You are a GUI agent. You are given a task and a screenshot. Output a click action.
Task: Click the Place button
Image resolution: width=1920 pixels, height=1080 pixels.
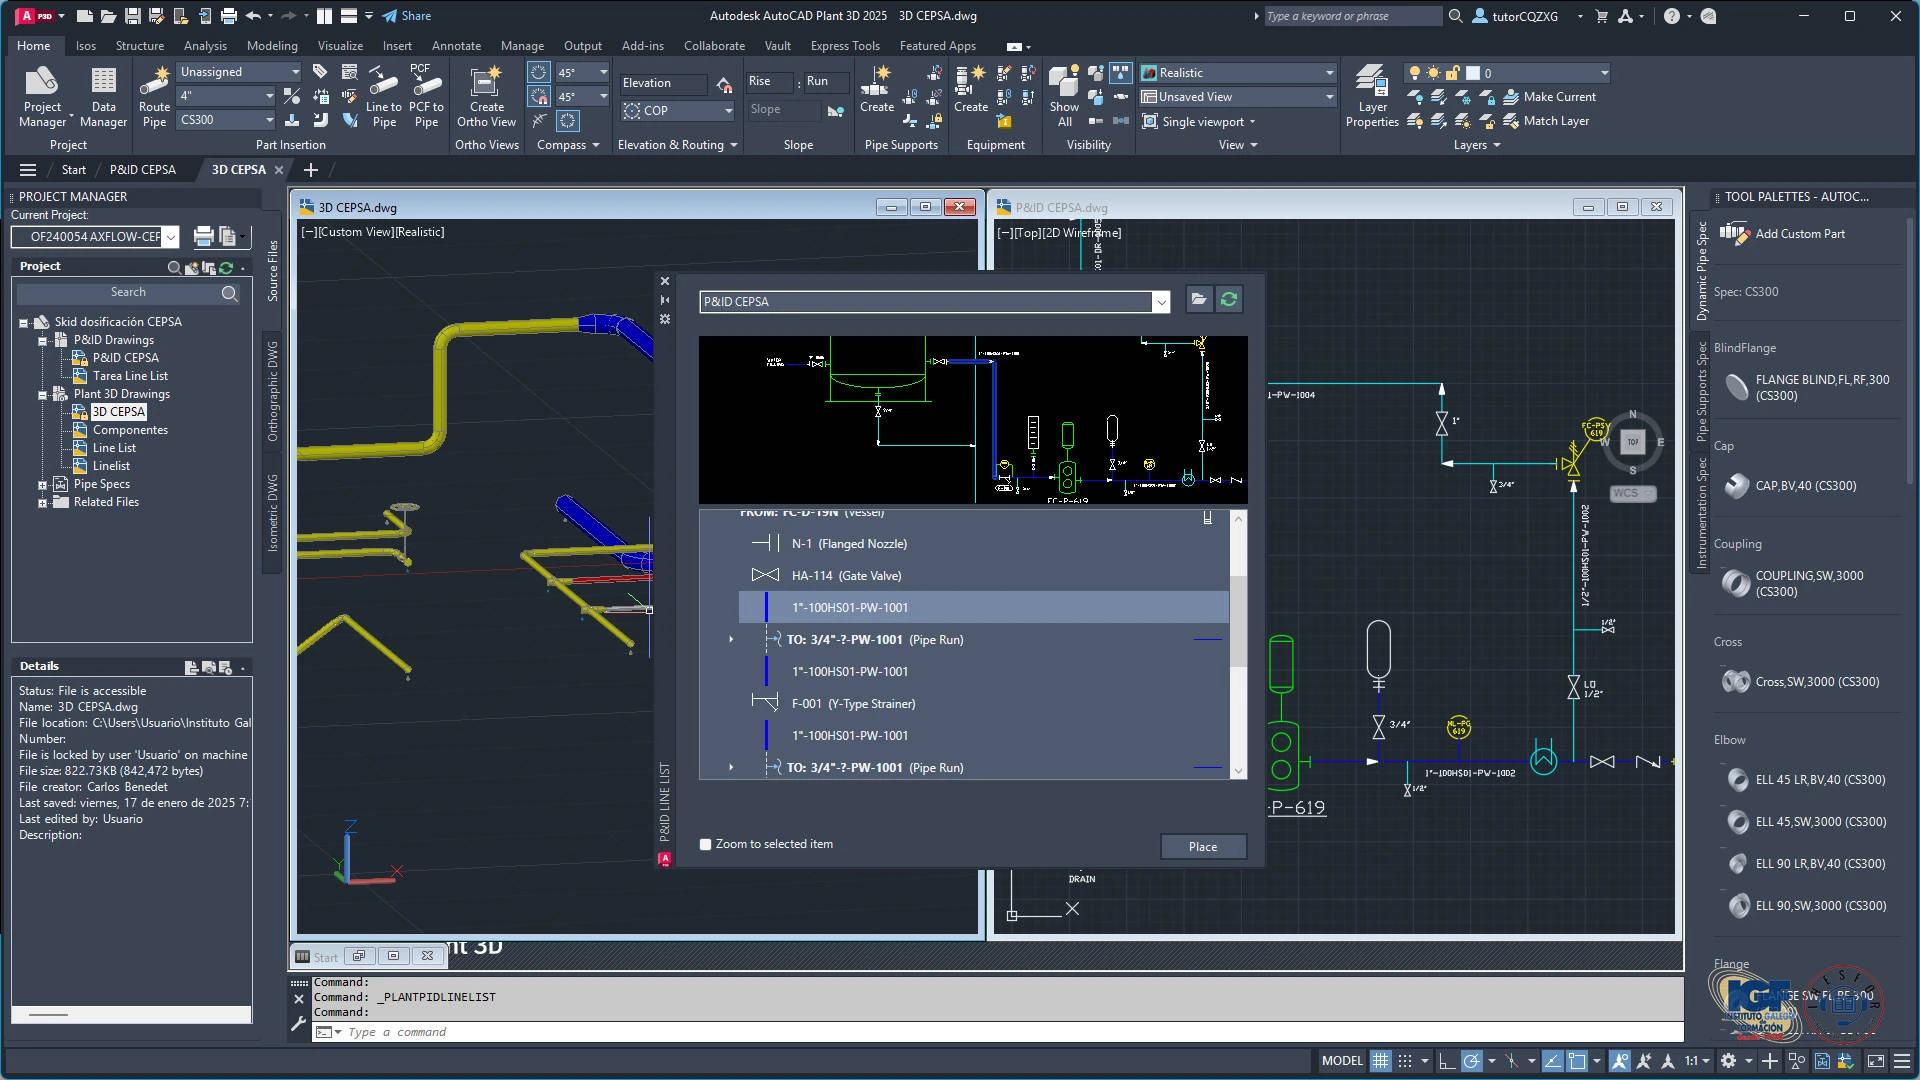pos(1203,847)
